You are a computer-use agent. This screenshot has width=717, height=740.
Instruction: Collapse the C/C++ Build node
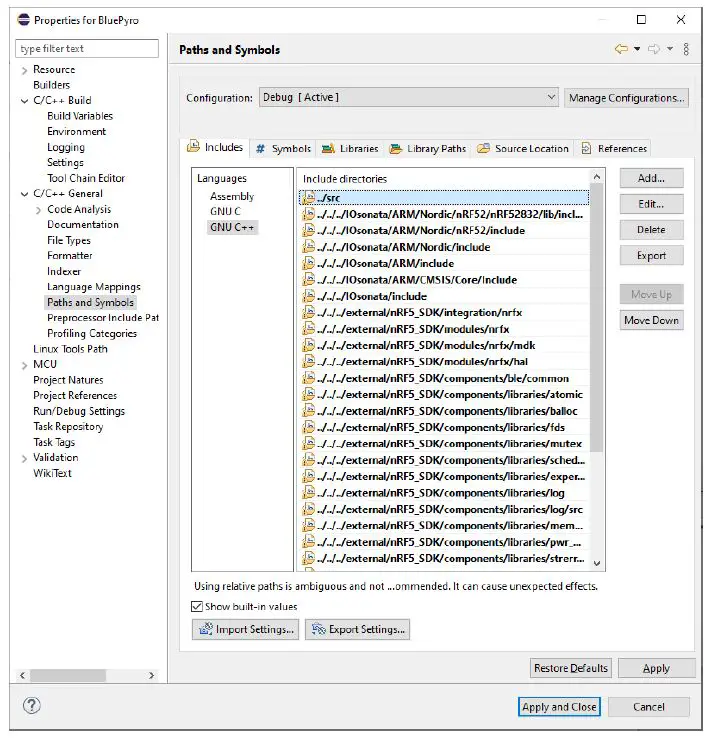[x=24, y=101]
